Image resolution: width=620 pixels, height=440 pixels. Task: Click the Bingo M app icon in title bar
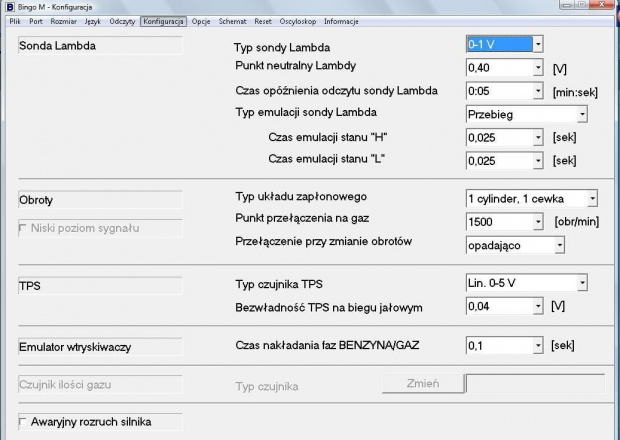coord(8,7)
